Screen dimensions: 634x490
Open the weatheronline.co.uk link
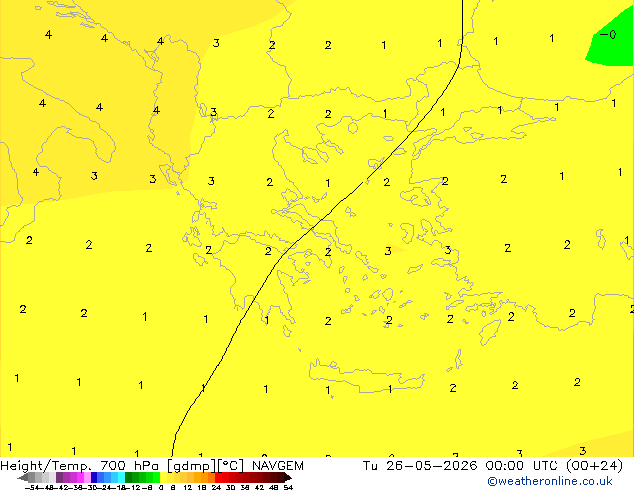pos(550,481)
